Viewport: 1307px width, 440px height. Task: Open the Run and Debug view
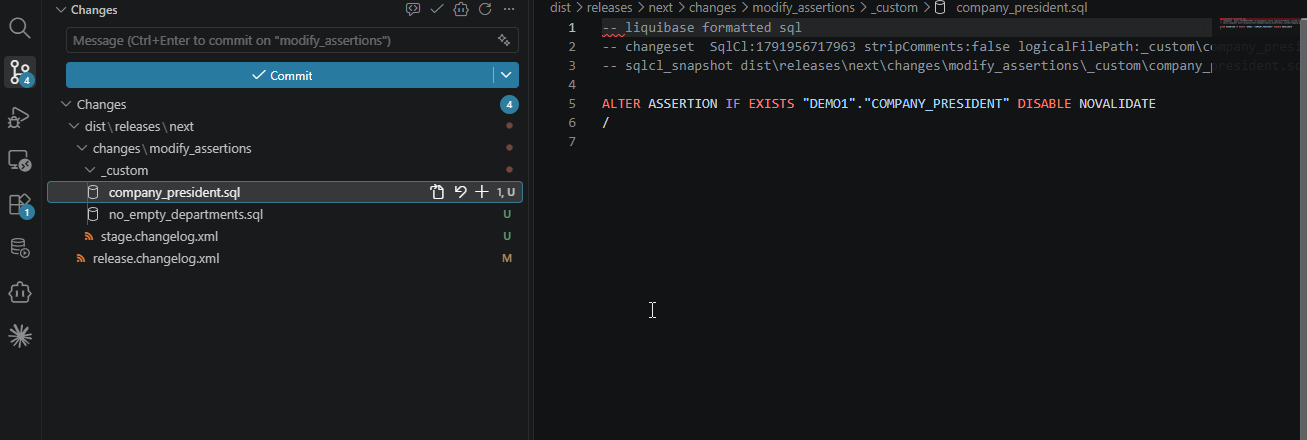point(20,117)
